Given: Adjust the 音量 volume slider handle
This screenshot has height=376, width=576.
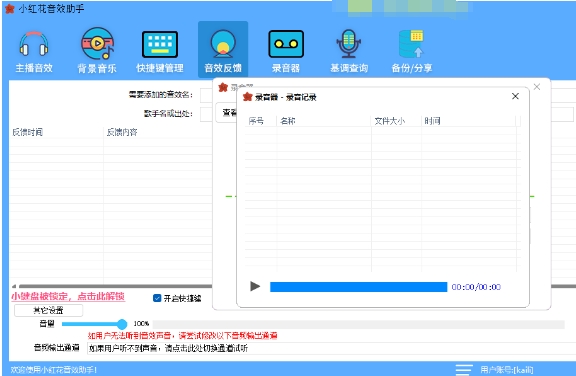Looking at the screenshot, I should coord(122,324).
